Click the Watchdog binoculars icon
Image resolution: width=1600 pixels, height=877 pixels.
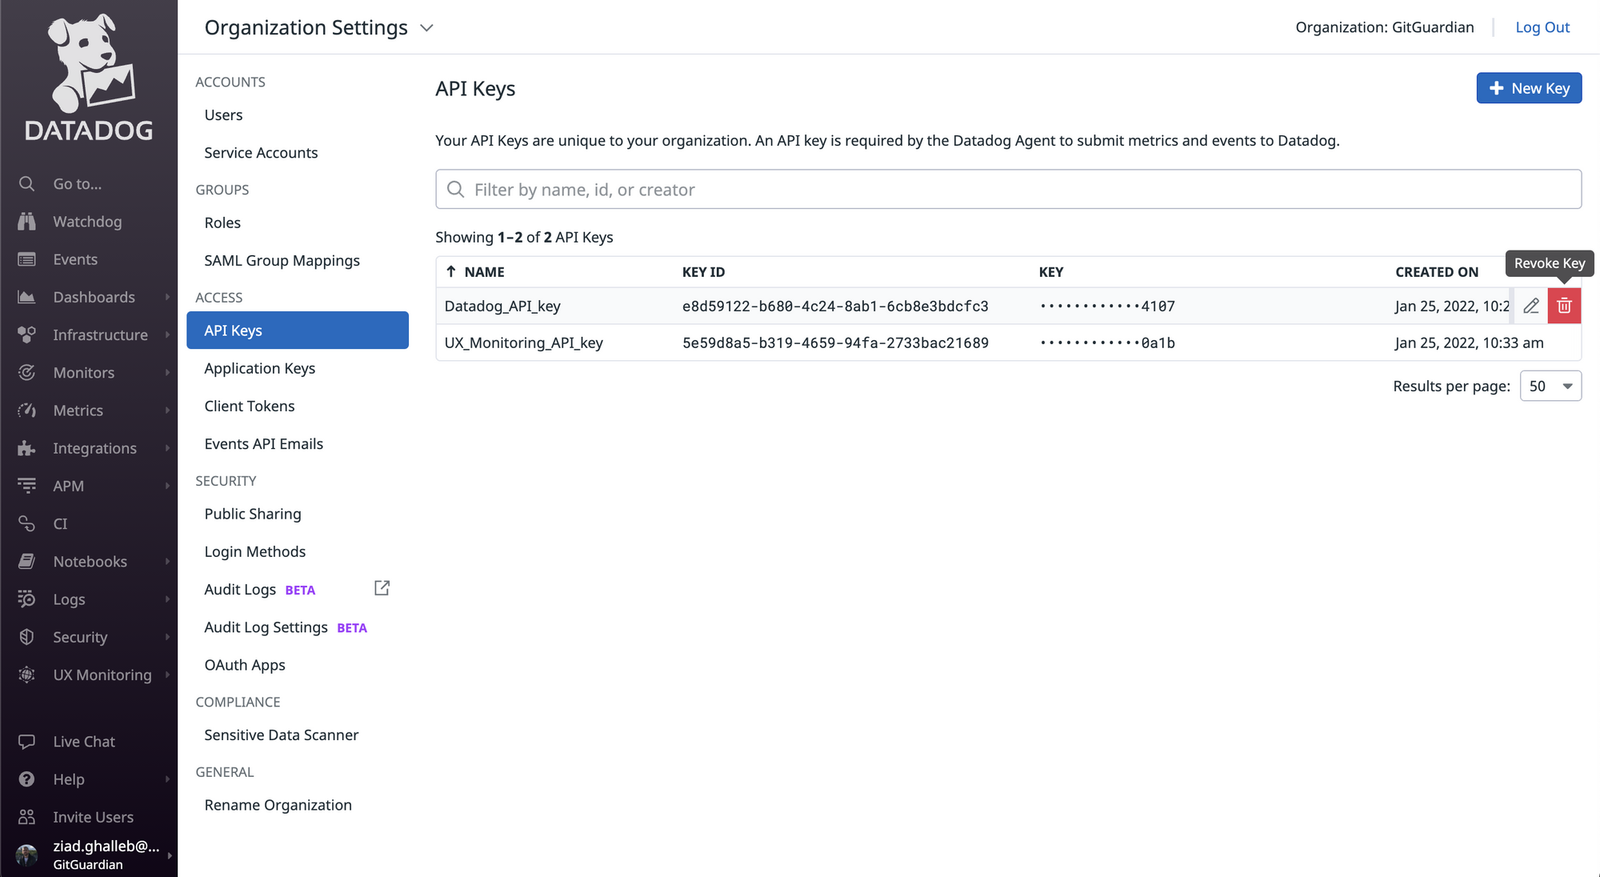coord(27,221)
